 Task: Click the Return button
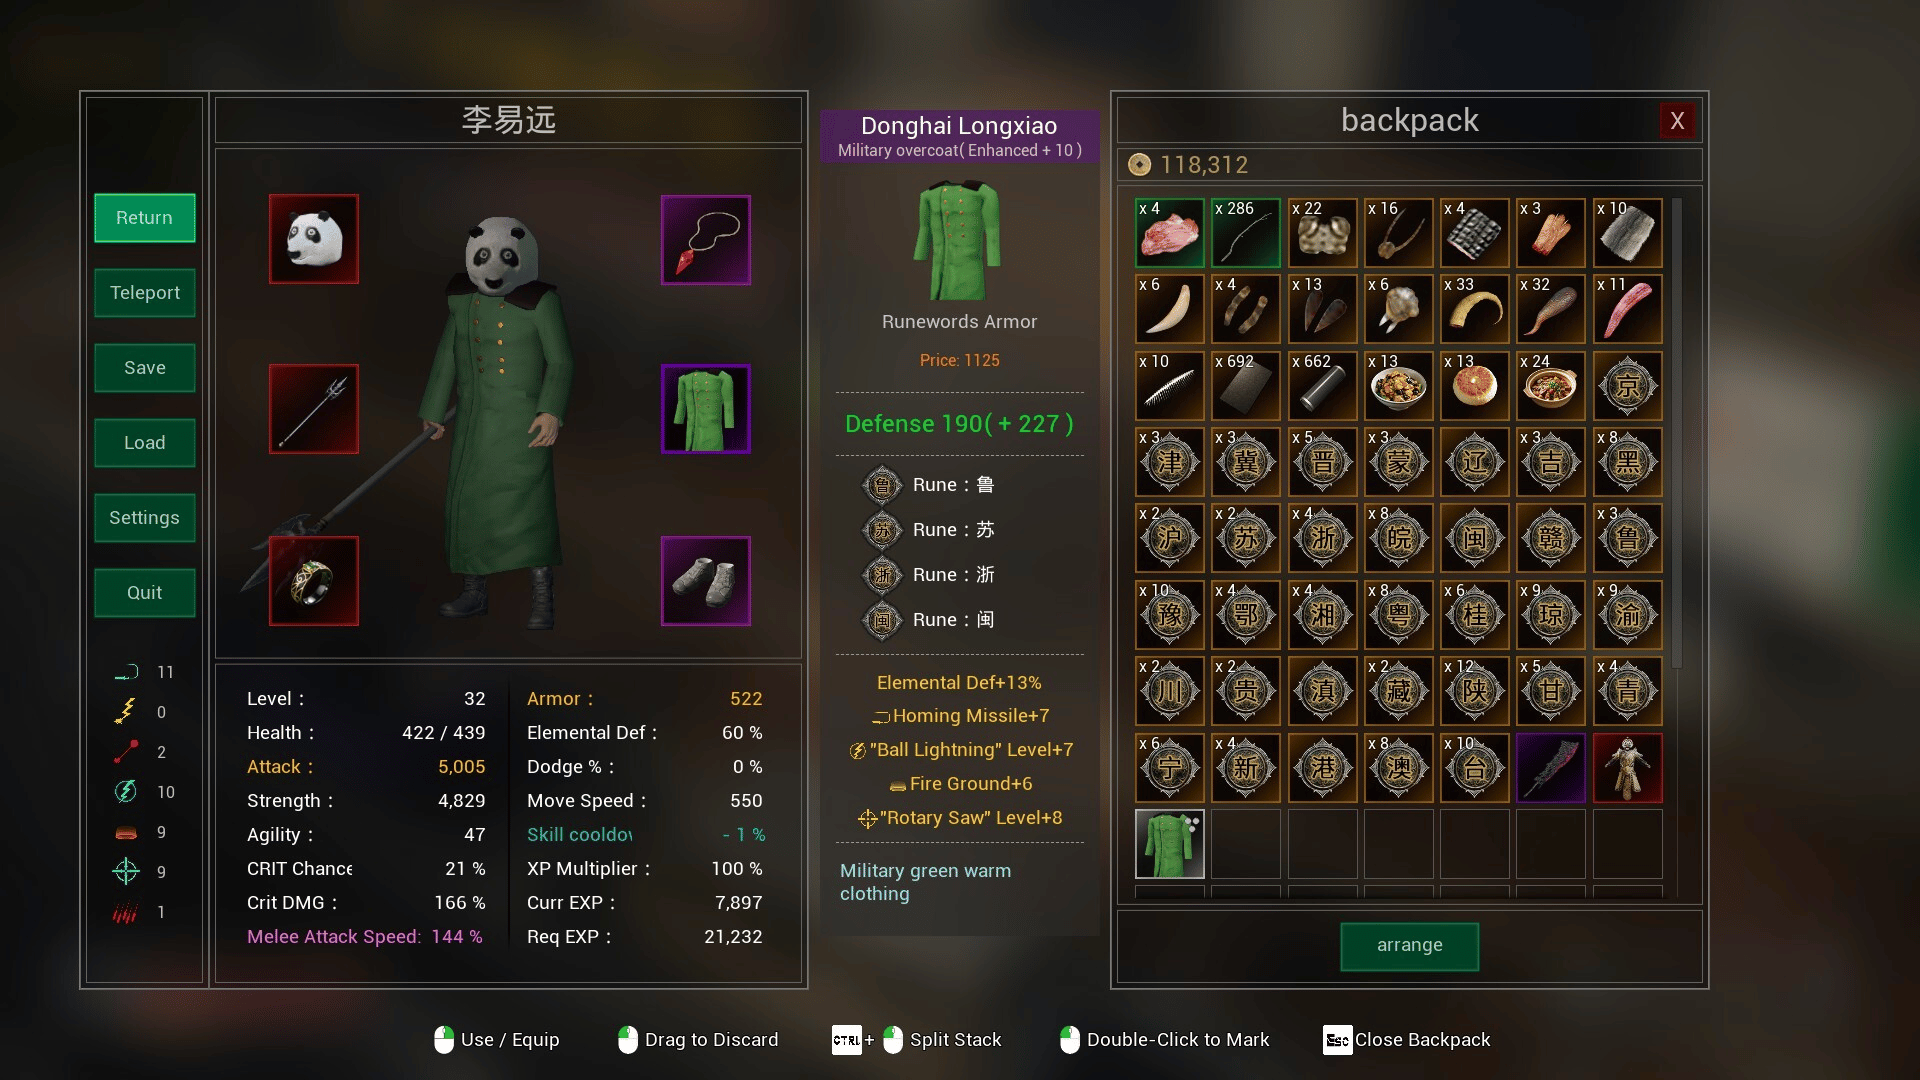pyautogui.click(x=145, y=218)
